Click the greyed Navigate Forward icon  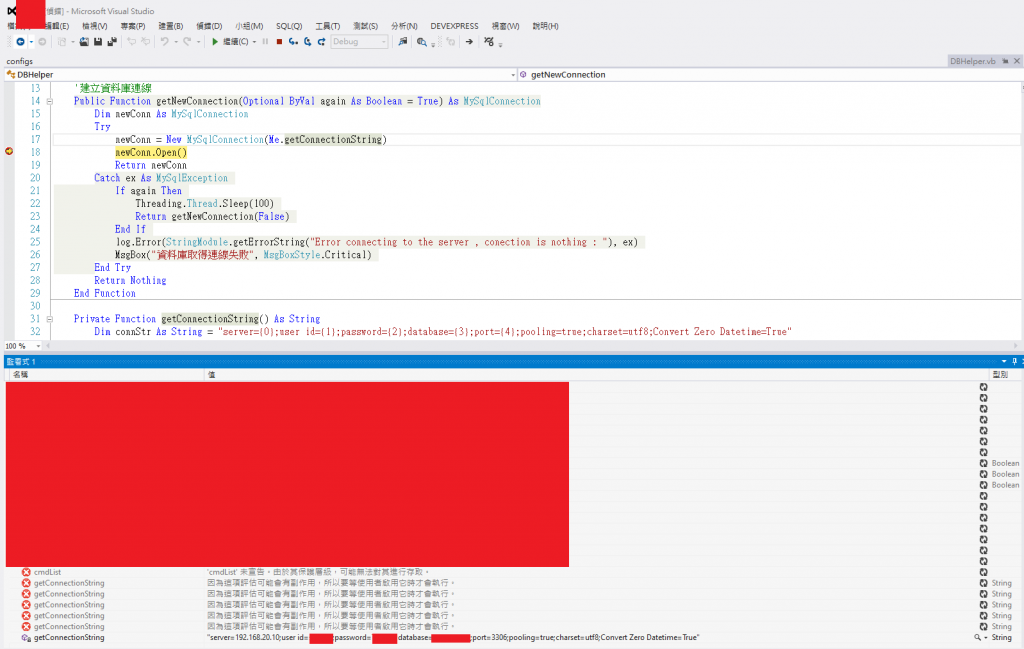click(42, 42)
